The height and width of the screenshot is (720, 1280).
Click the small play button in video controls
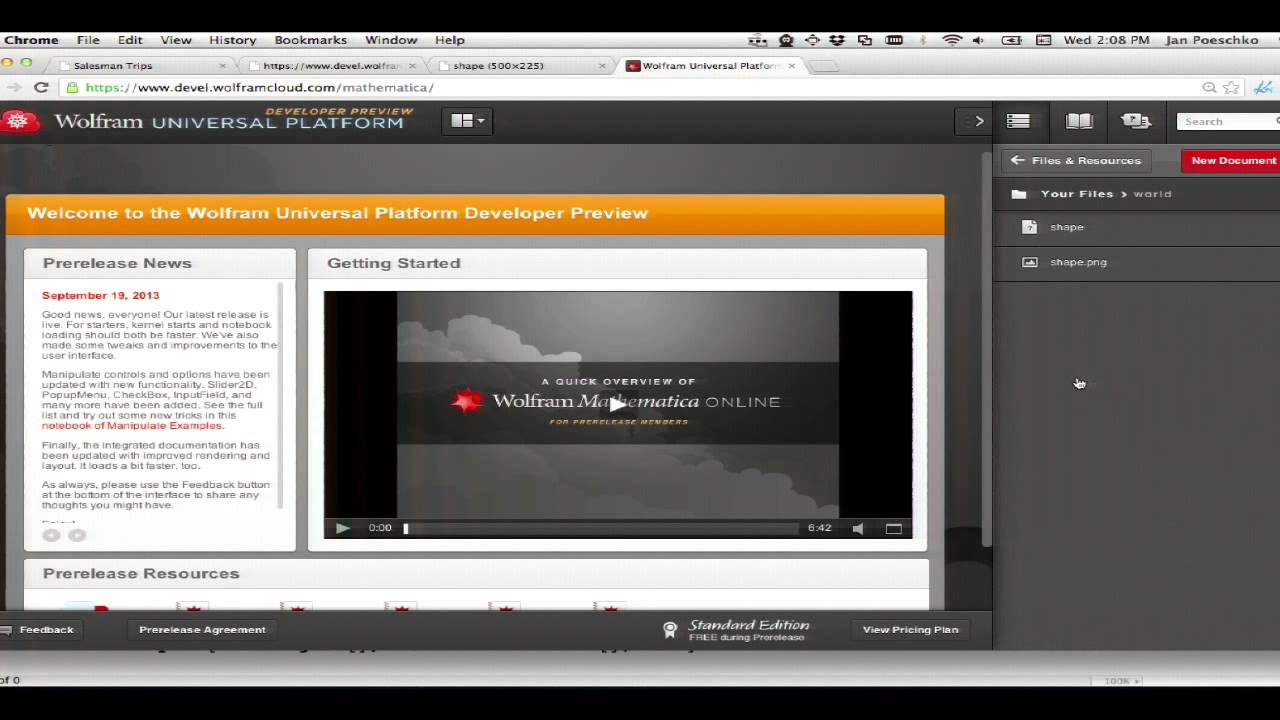pos(342,528)
